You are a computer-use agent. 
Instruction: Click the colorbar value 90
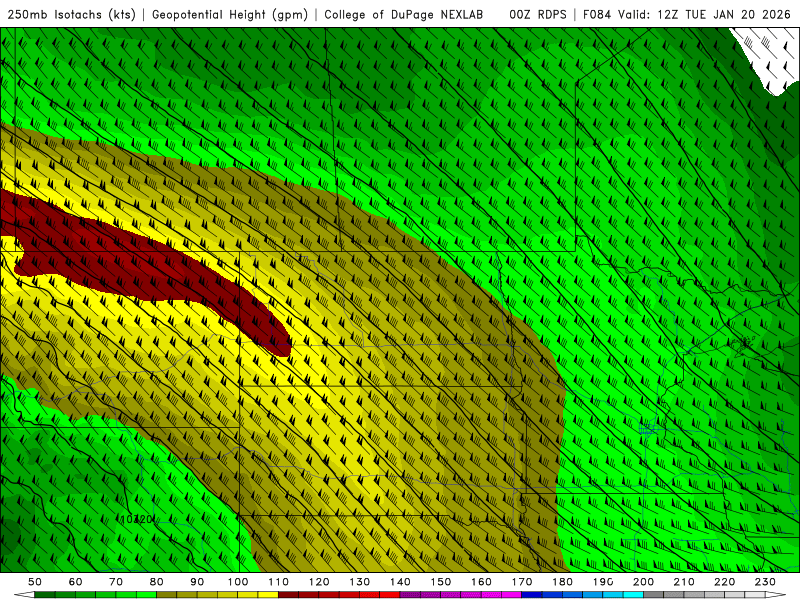(197, 582)
